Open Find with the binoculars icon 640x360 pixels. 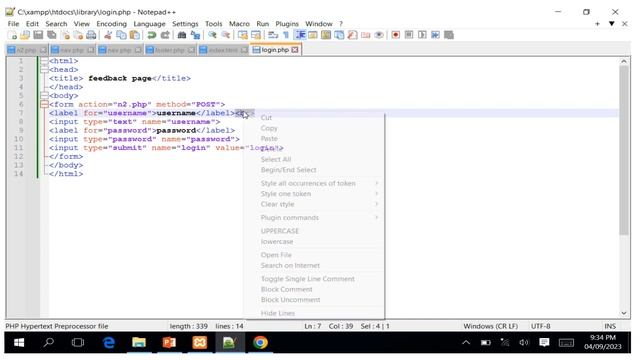click(182, 35)
